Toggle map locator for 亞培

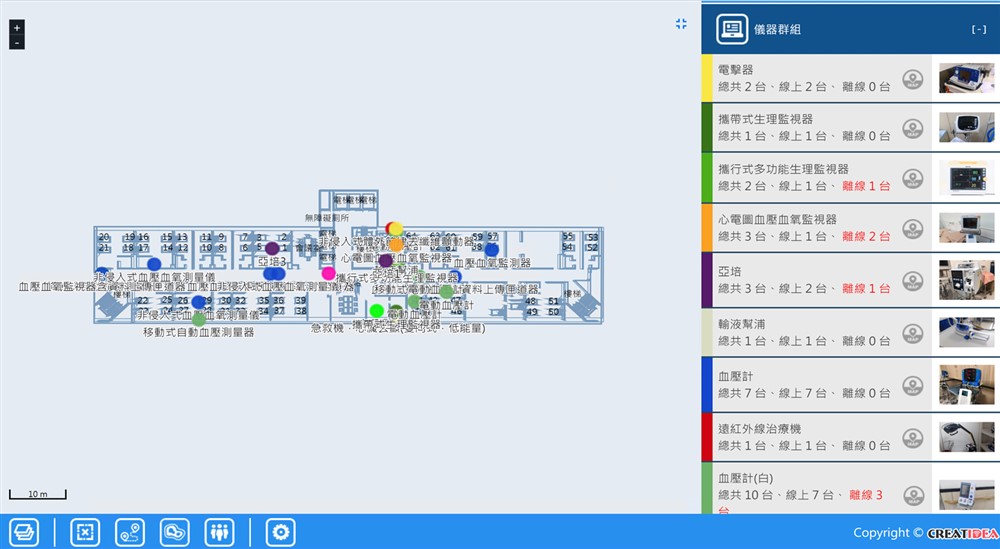[x=912, y=279]
